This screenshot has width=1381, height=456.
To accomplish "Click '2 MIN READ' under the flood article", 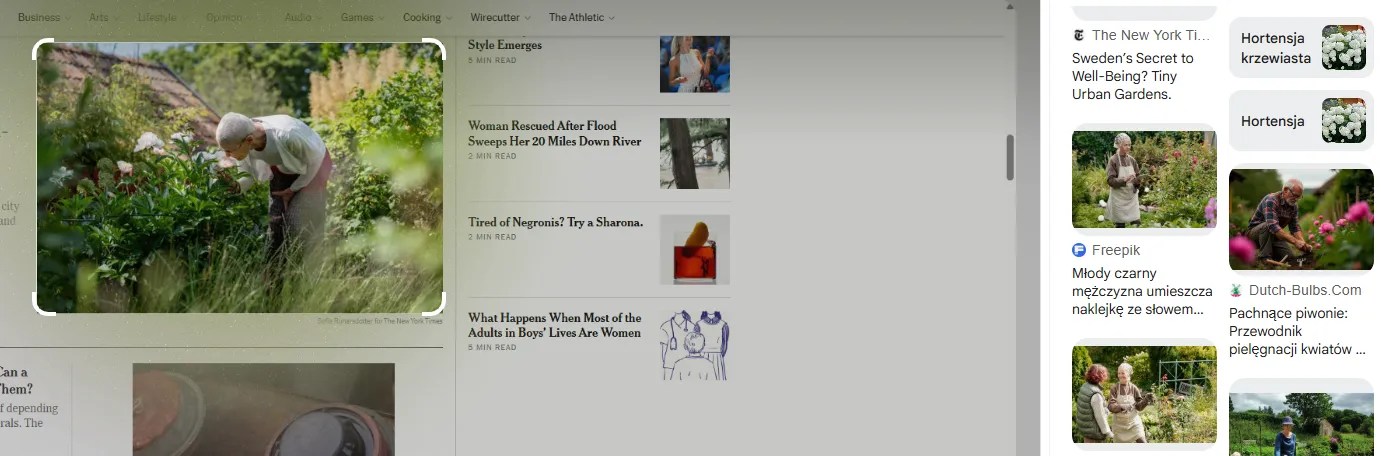I will [493, 157].
